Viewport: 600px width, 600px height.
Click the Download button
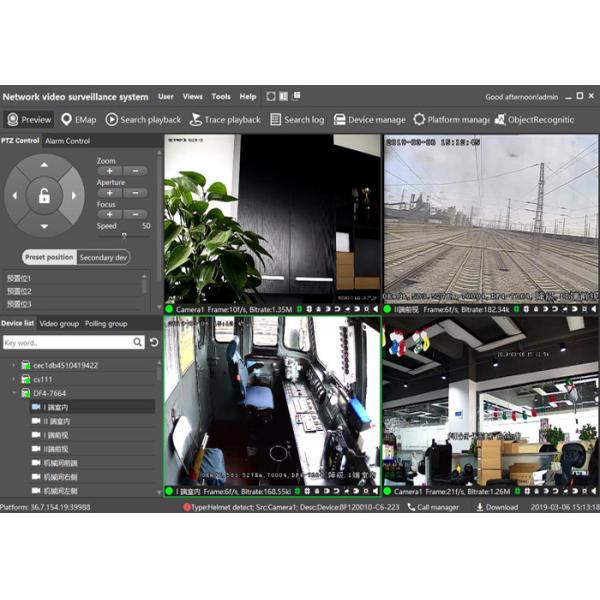click(x=497, y=507)
